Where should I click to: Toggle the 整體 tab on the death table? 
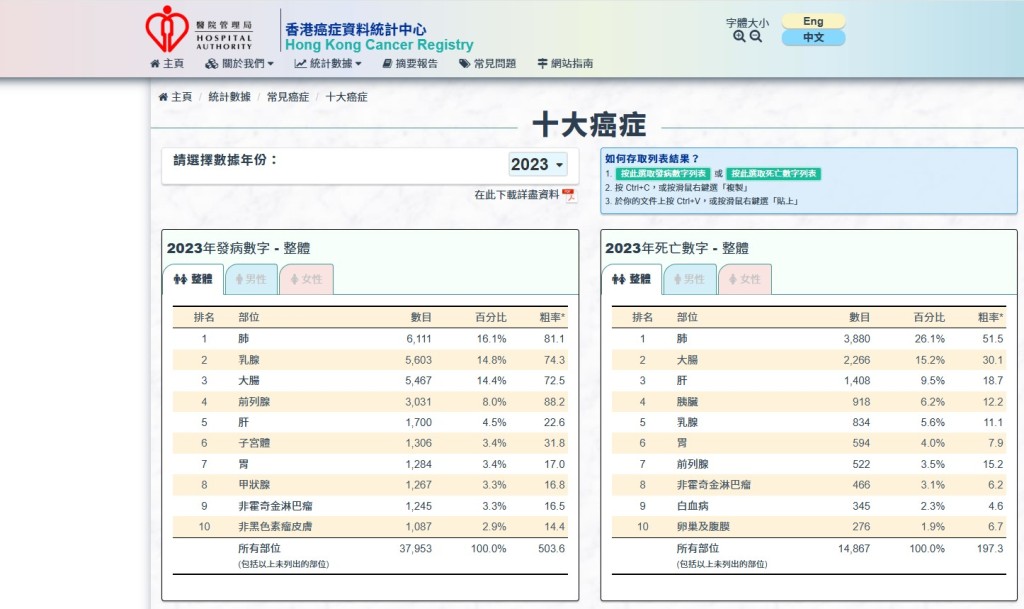[x=630, y=280]
